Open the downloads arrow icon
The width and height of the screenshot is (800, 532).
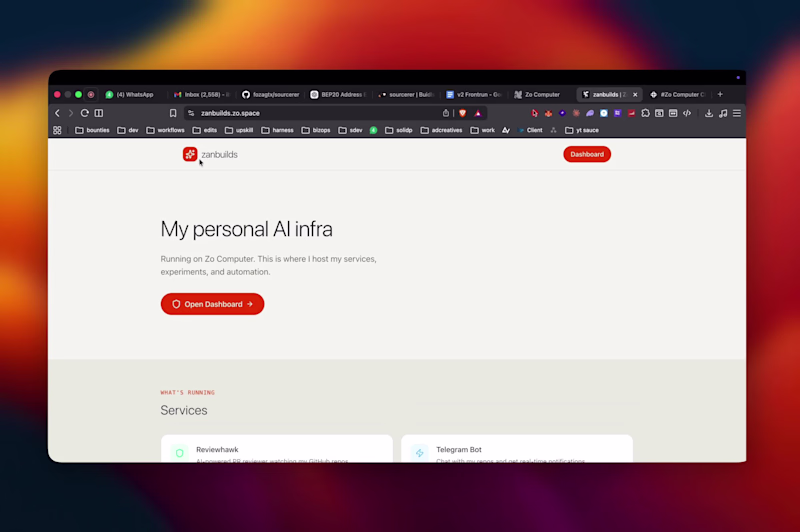click(709, 113)
